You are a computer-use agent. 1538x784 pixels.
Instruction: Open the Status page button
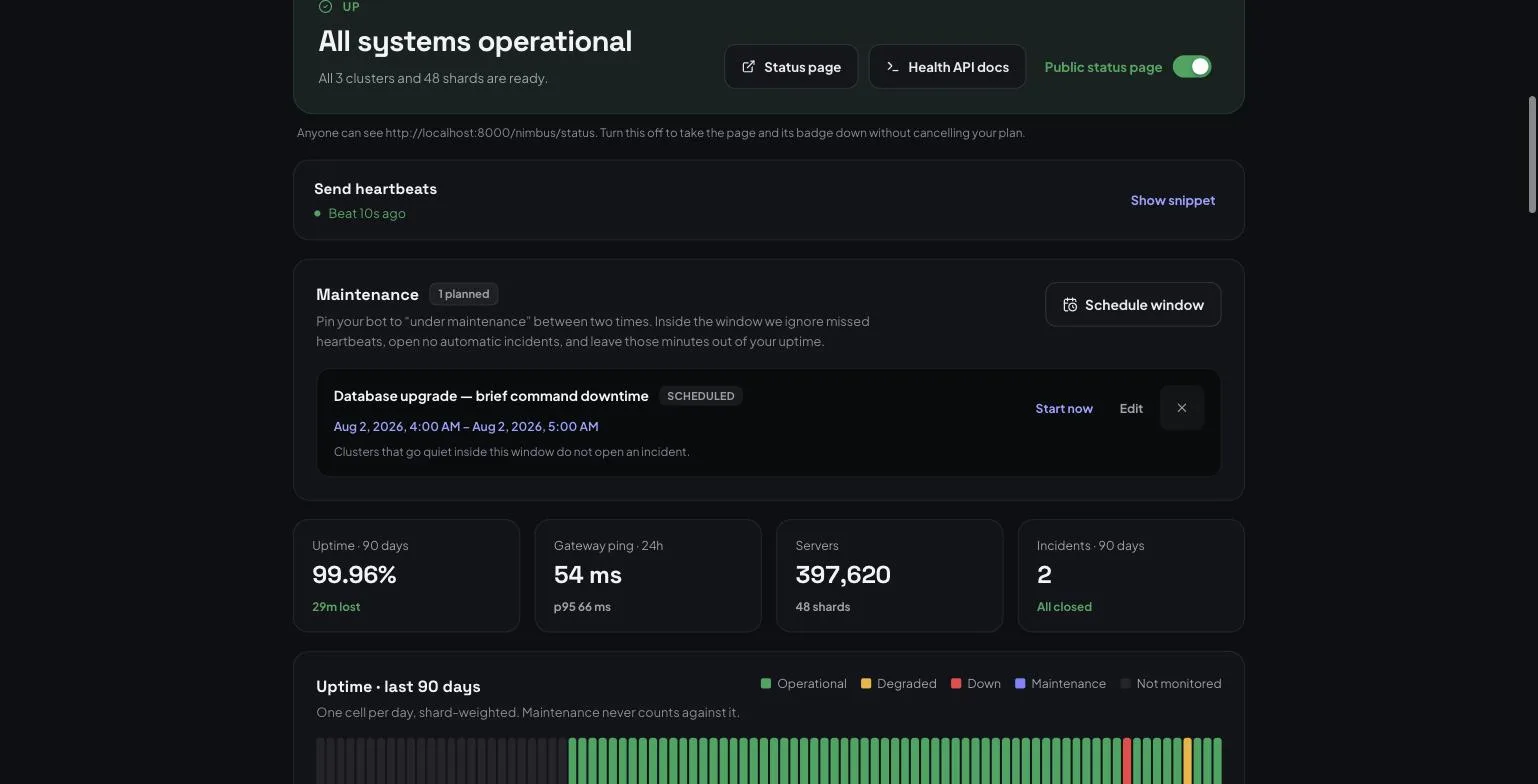(x=791, y=67)
